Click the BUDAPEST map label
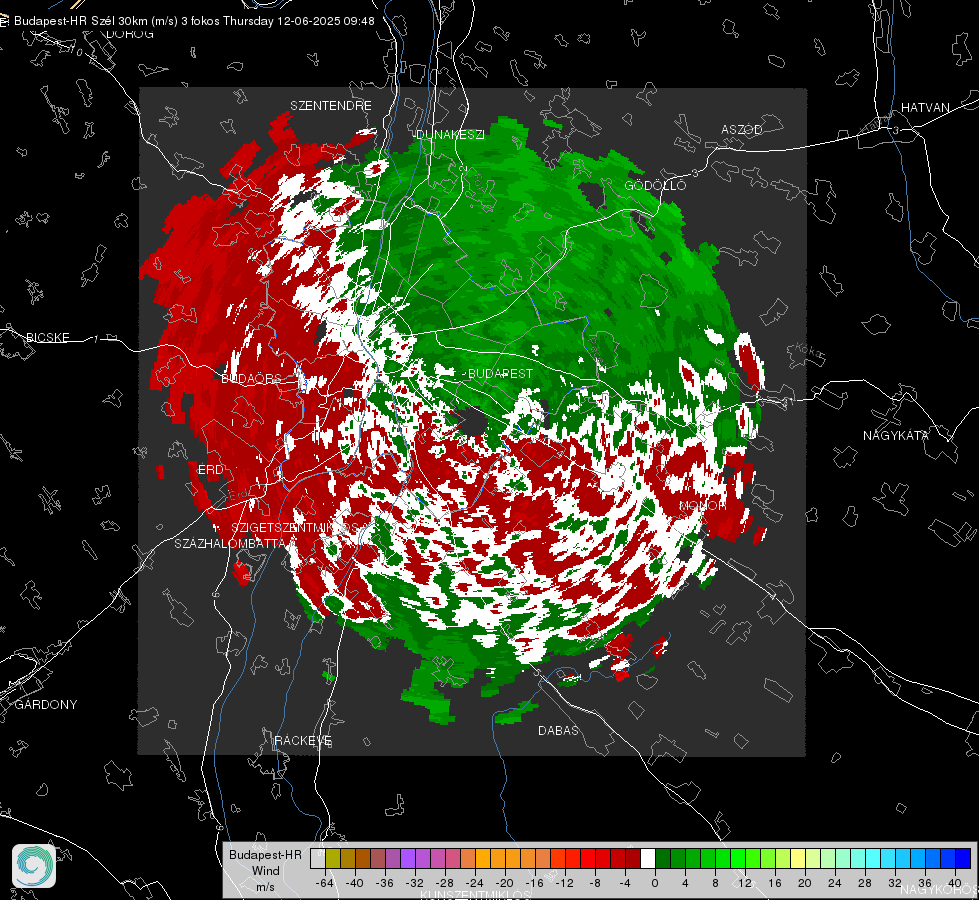The width and height of the screenshot is (979, 900). [500, 373]
